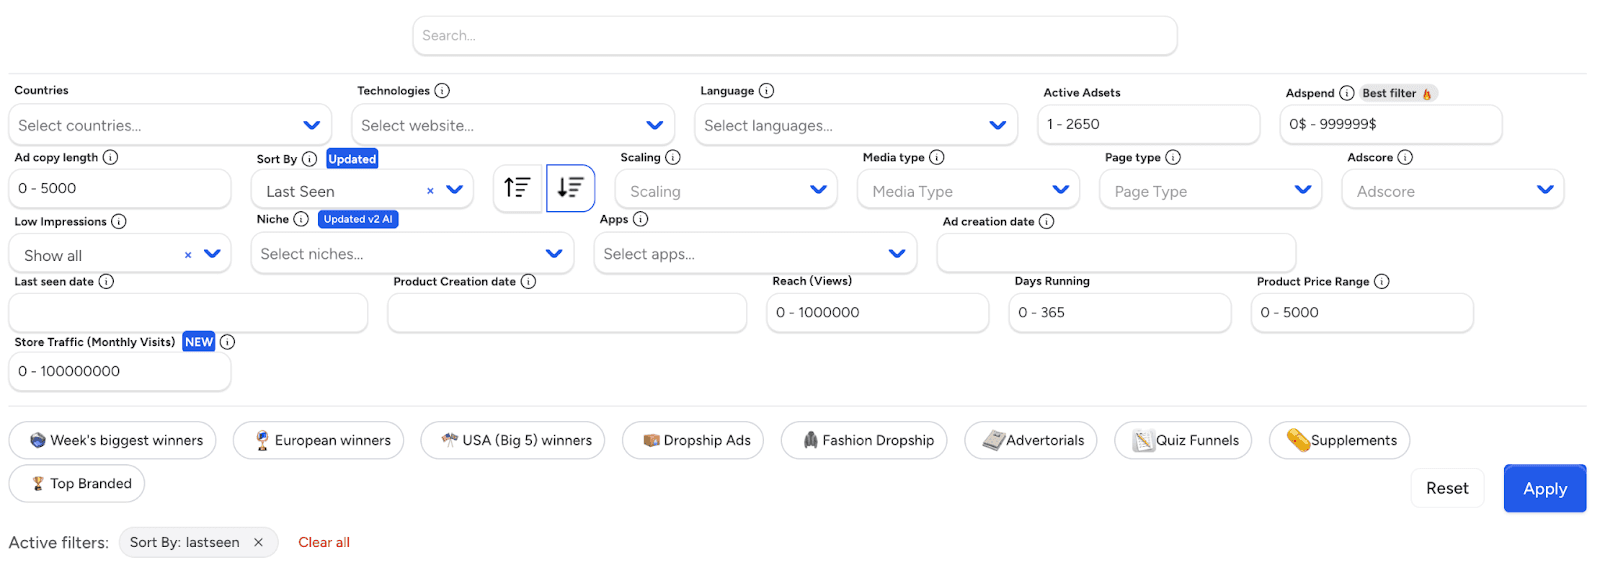Open the Media Type dropdown
1600x572 pixels.
point(968,190)
